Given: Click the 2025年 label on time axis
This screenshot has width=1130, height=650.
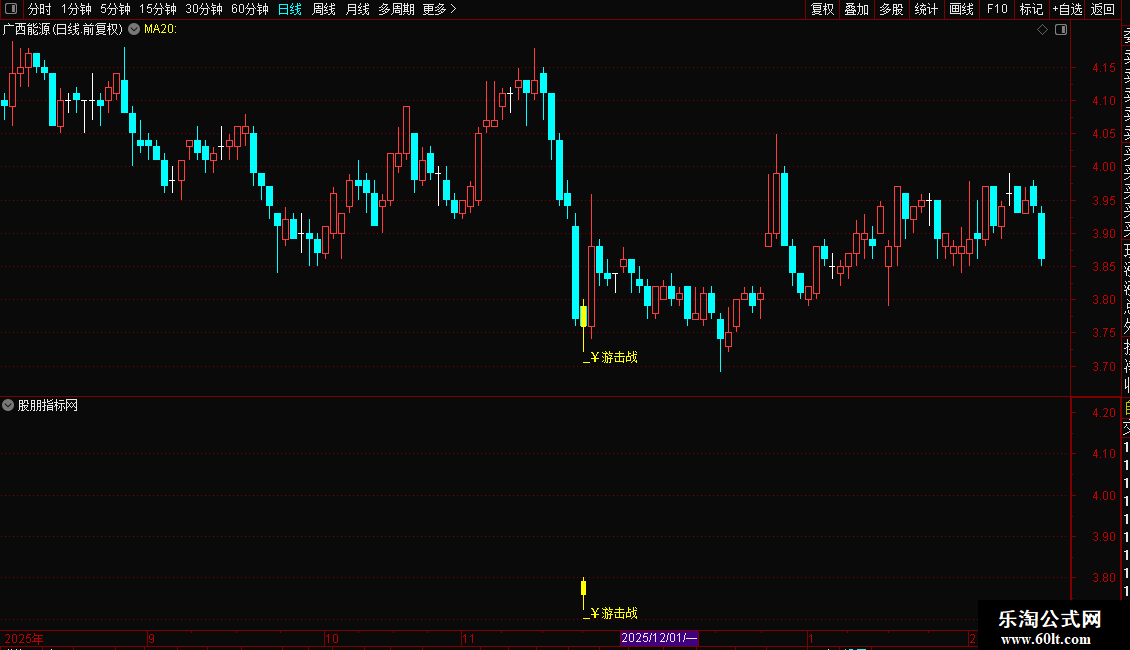Looking at the screenshot, I should coord(24,638).
